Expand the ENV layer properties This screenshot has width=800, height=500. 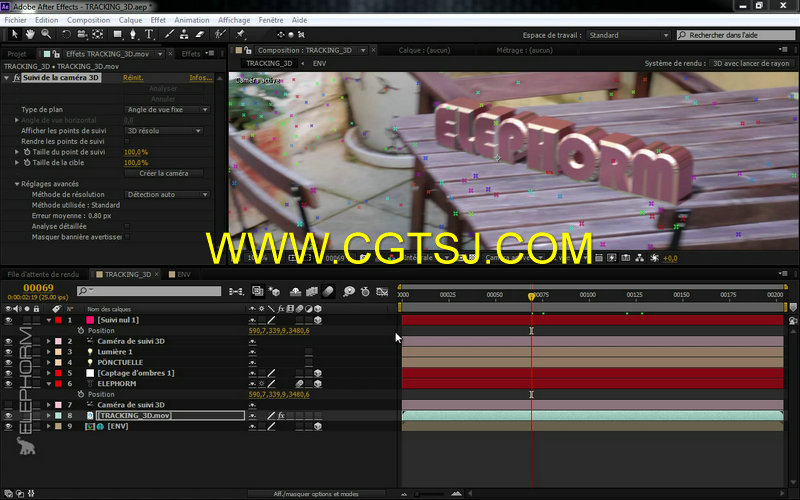pos(49,427)
